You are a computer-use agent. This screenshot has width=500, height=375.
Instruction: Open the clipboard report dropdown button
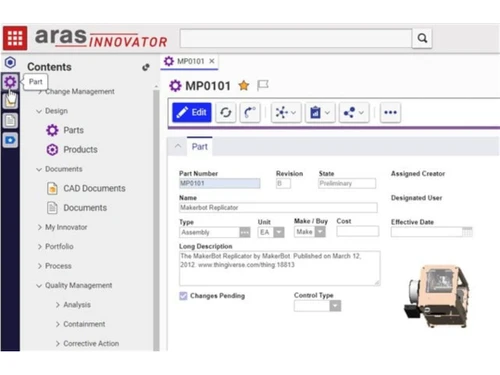point(320,112)
